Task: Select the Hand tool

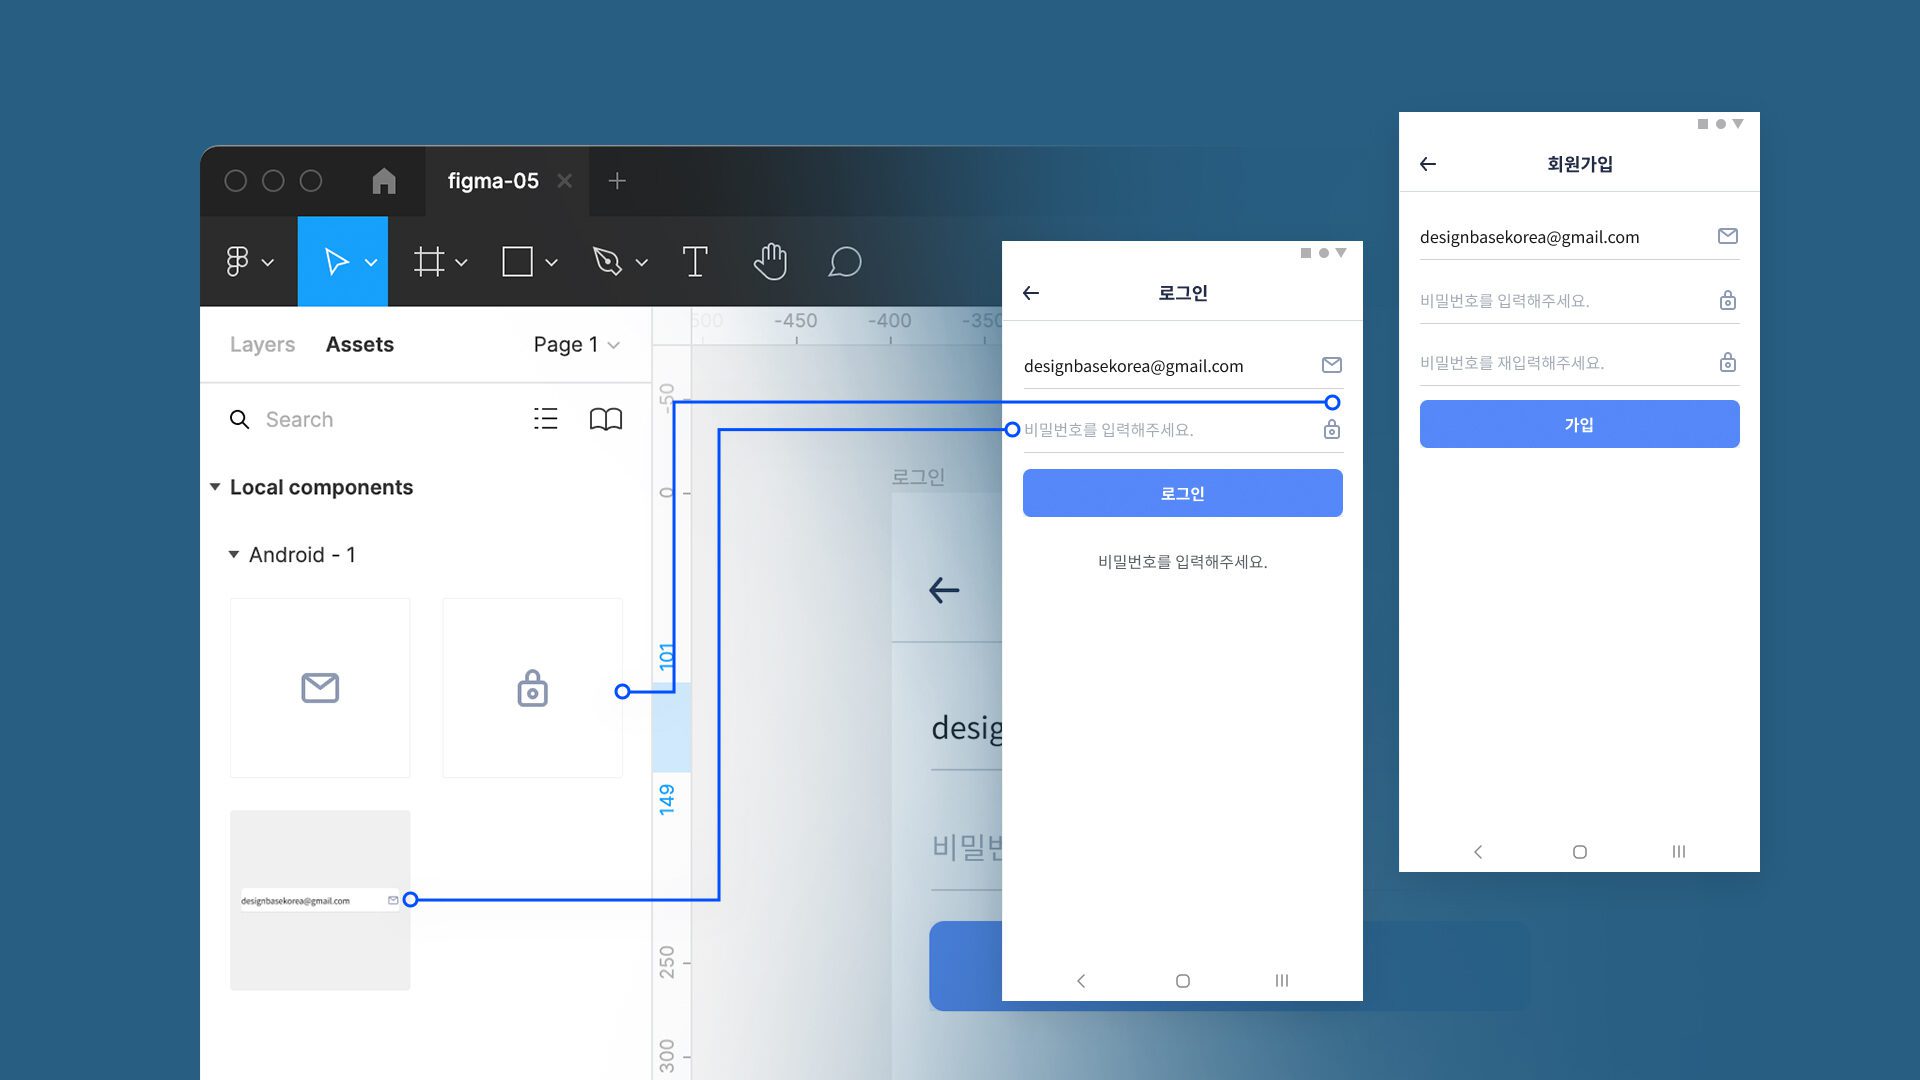Action: [x=770, y=262]
